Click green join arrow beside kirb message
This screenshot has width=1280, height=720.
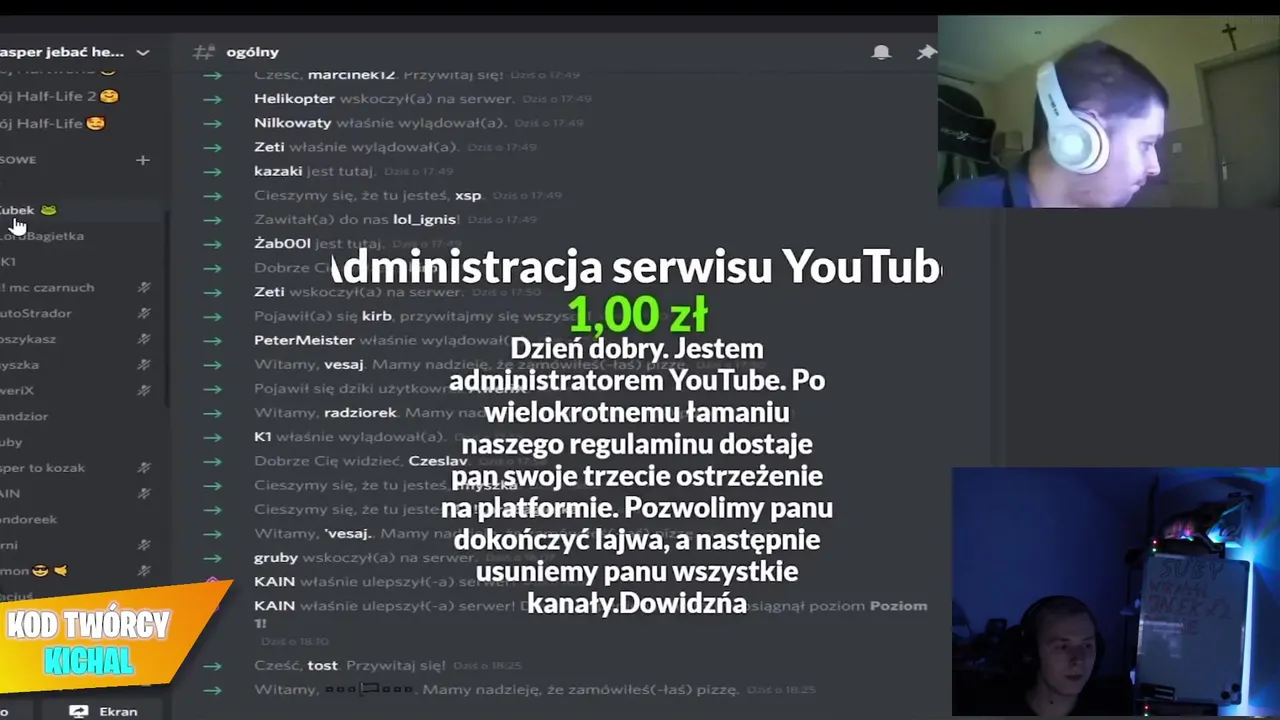211,316
